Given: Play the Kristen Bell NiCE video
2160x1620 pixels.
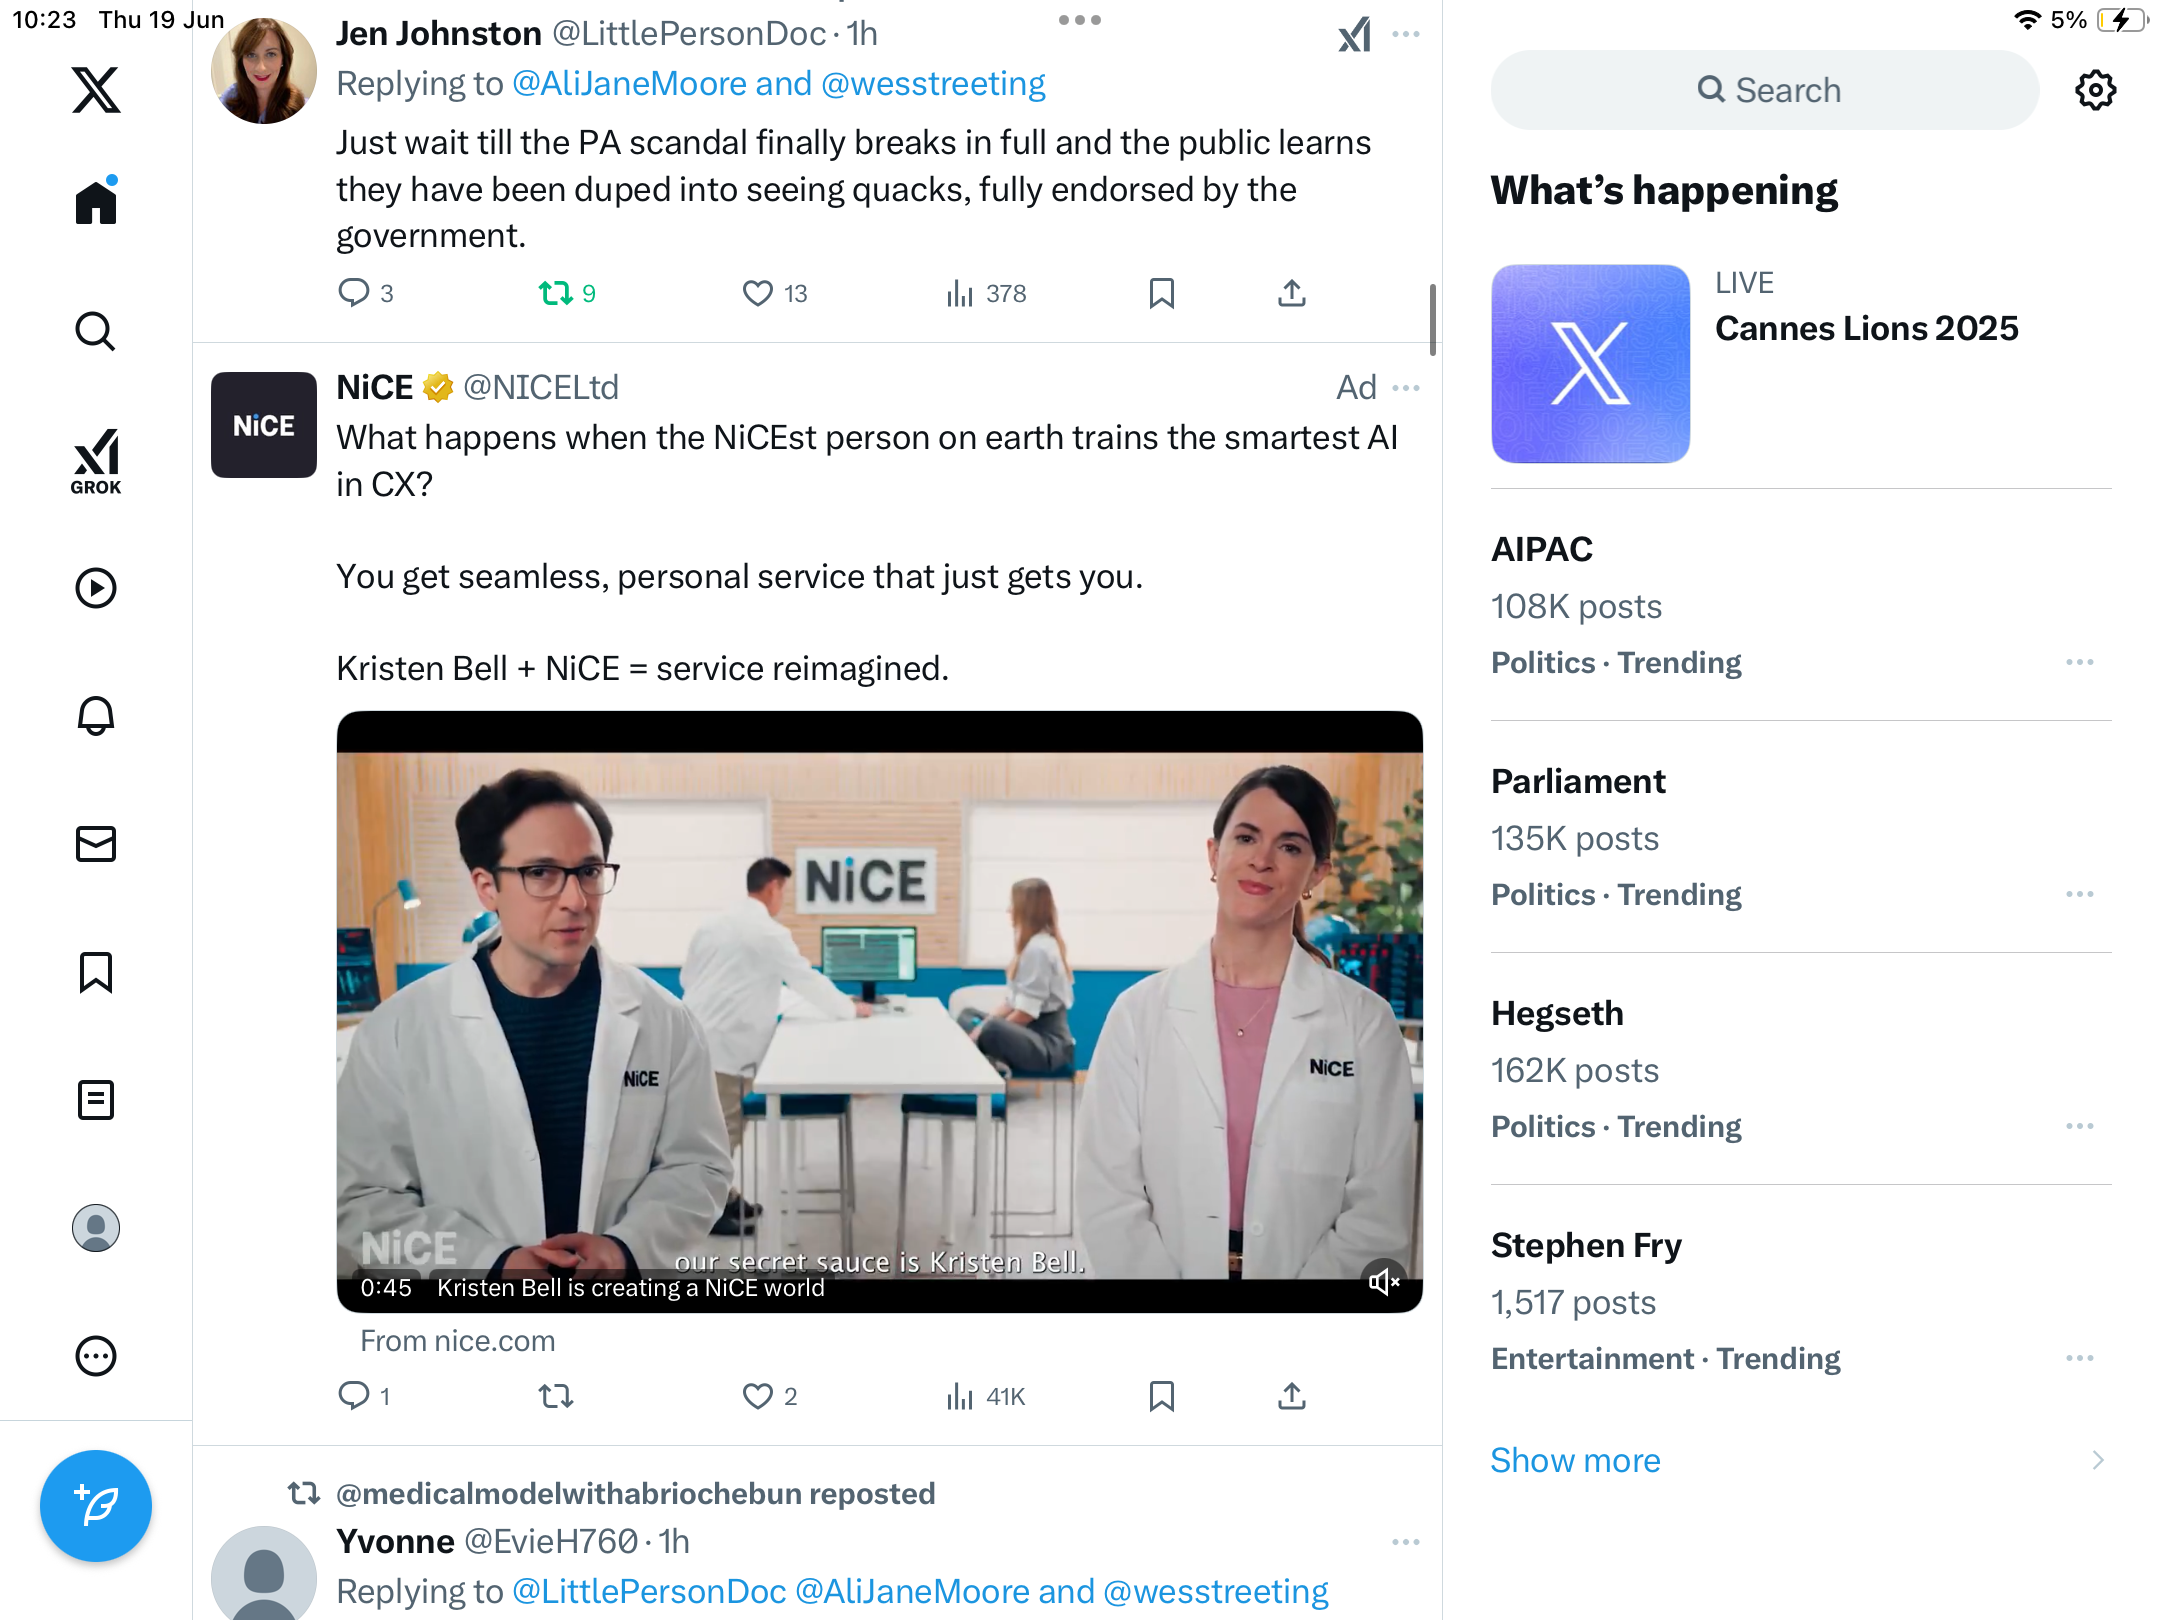Looking at the screenshot, I should pos(879,1011).
